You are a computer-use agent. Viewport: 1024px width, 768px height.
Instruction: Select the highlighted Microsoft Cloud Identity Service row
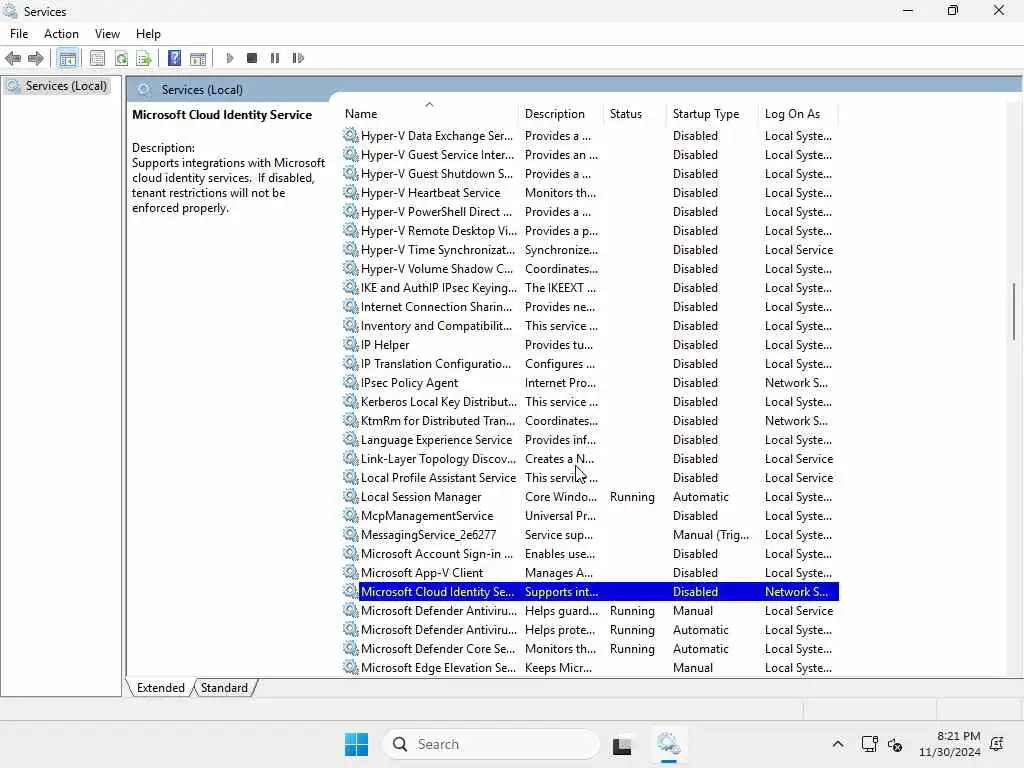tap(590, 592)
